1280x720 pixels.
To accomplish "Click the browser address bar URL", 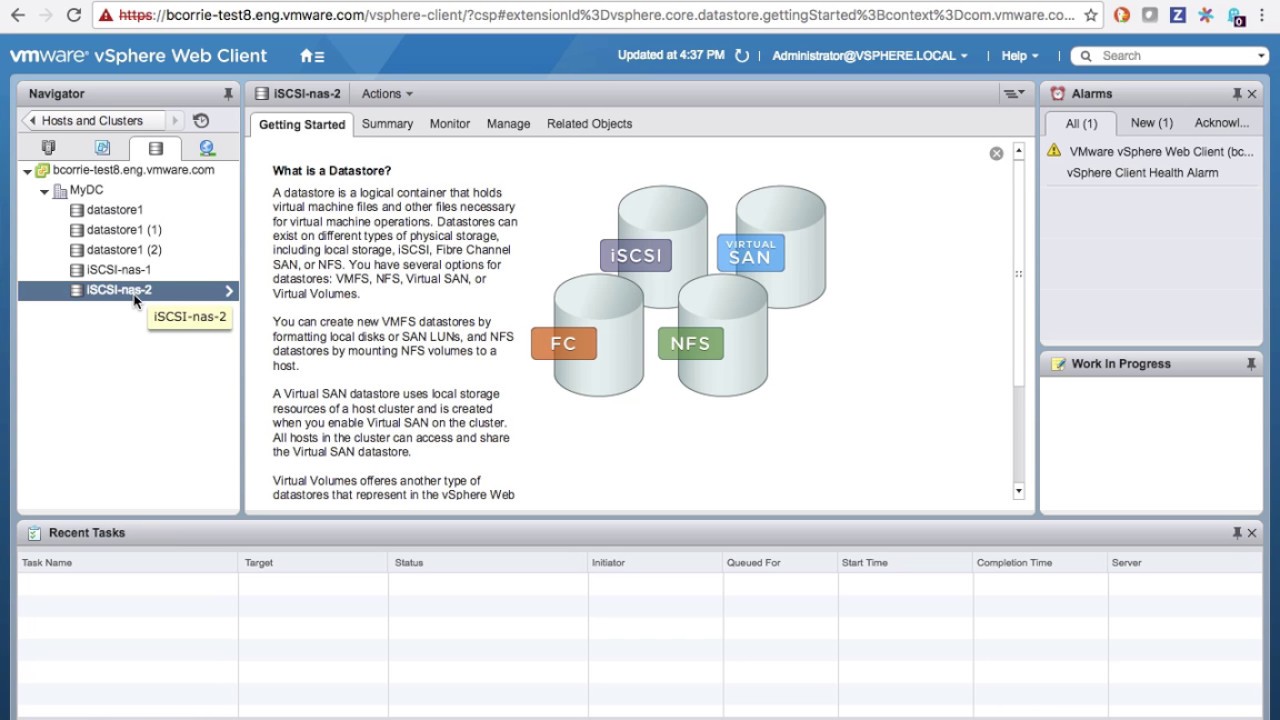I will tap(596, 15).
